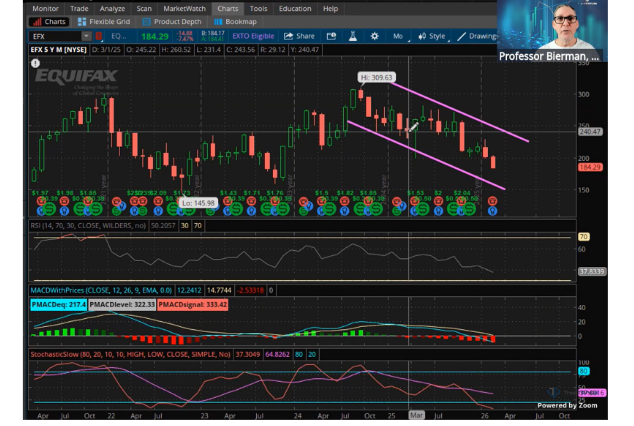634x426 pixels.
Task: Click the Lo: 145.98 price bubble
Action: pos(198,203)
